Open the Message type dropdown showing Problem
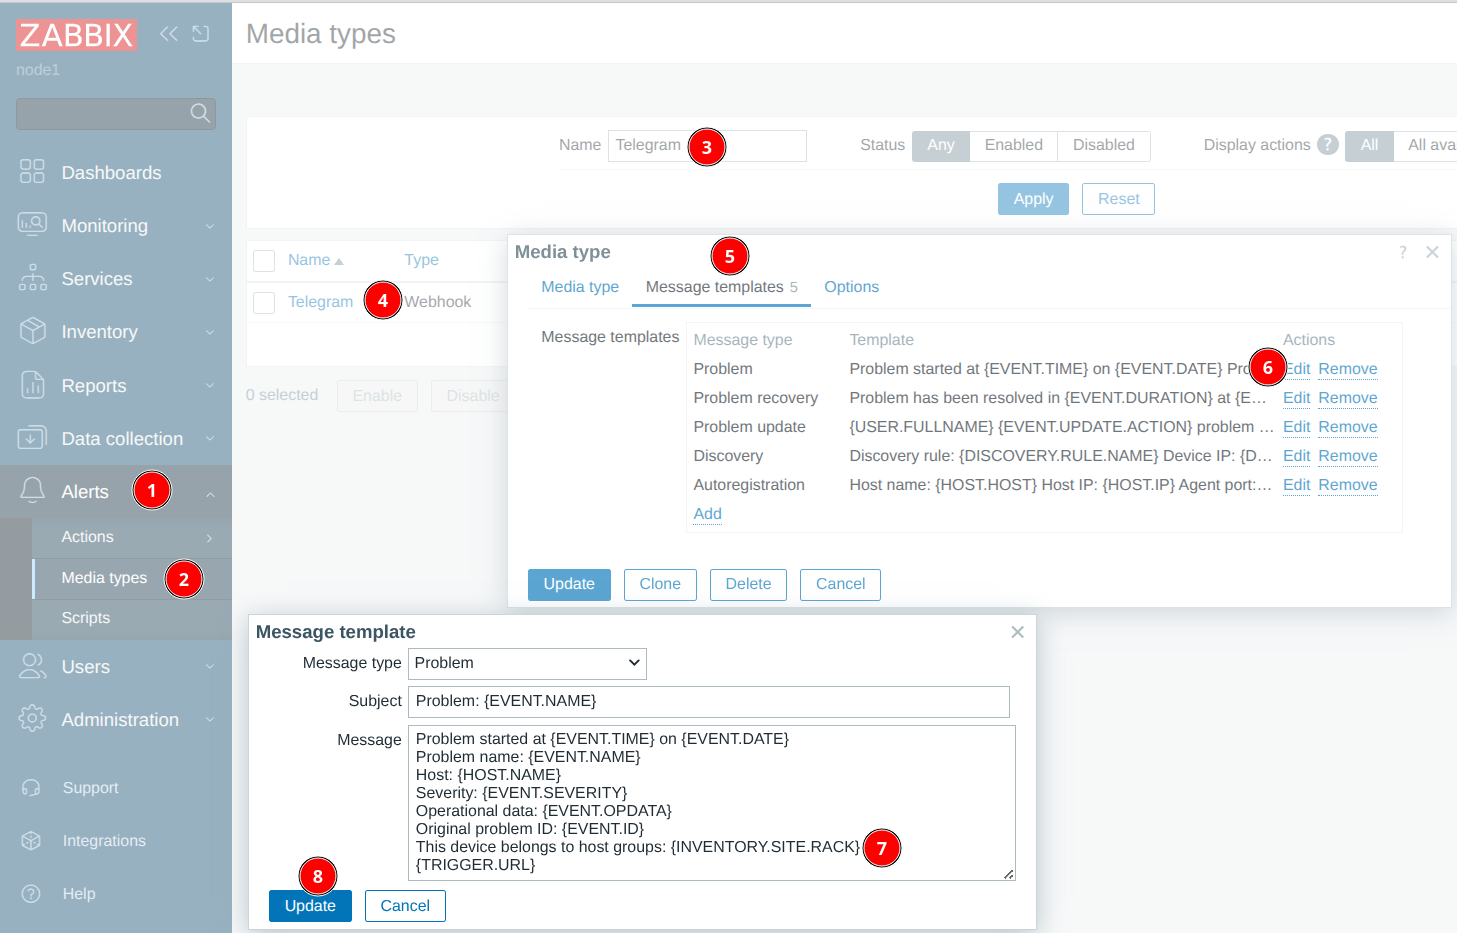The image size is (1457, 933). pos(527,663)
